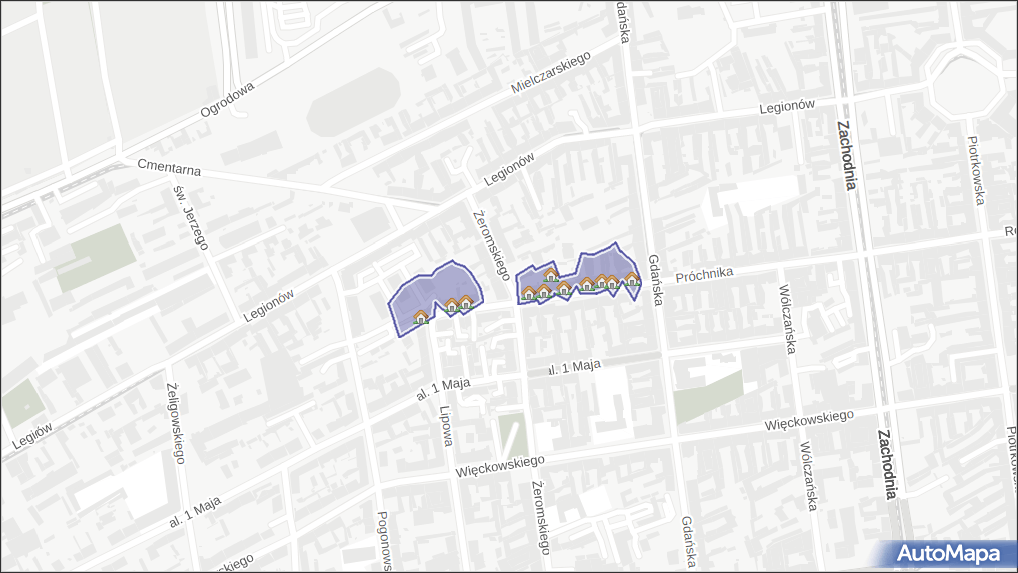Click the topmost house marker in the right shaded zone
This screenshot has width=1018, height=573.
(550, 274)
